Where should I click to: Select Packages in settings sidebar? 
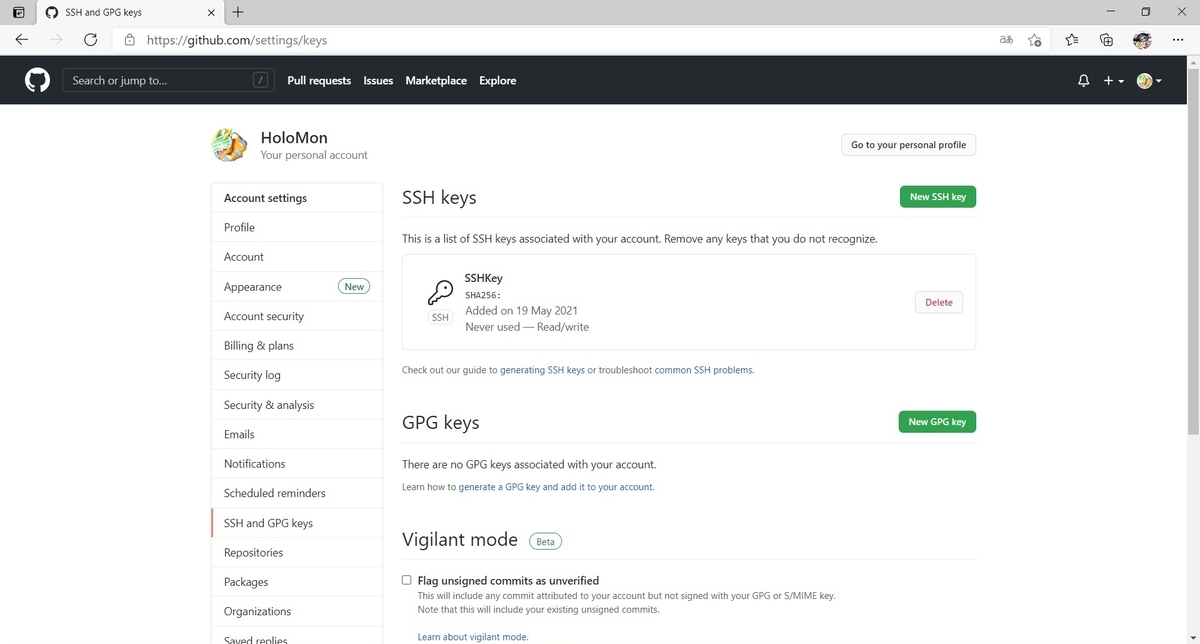click(297, 582)
